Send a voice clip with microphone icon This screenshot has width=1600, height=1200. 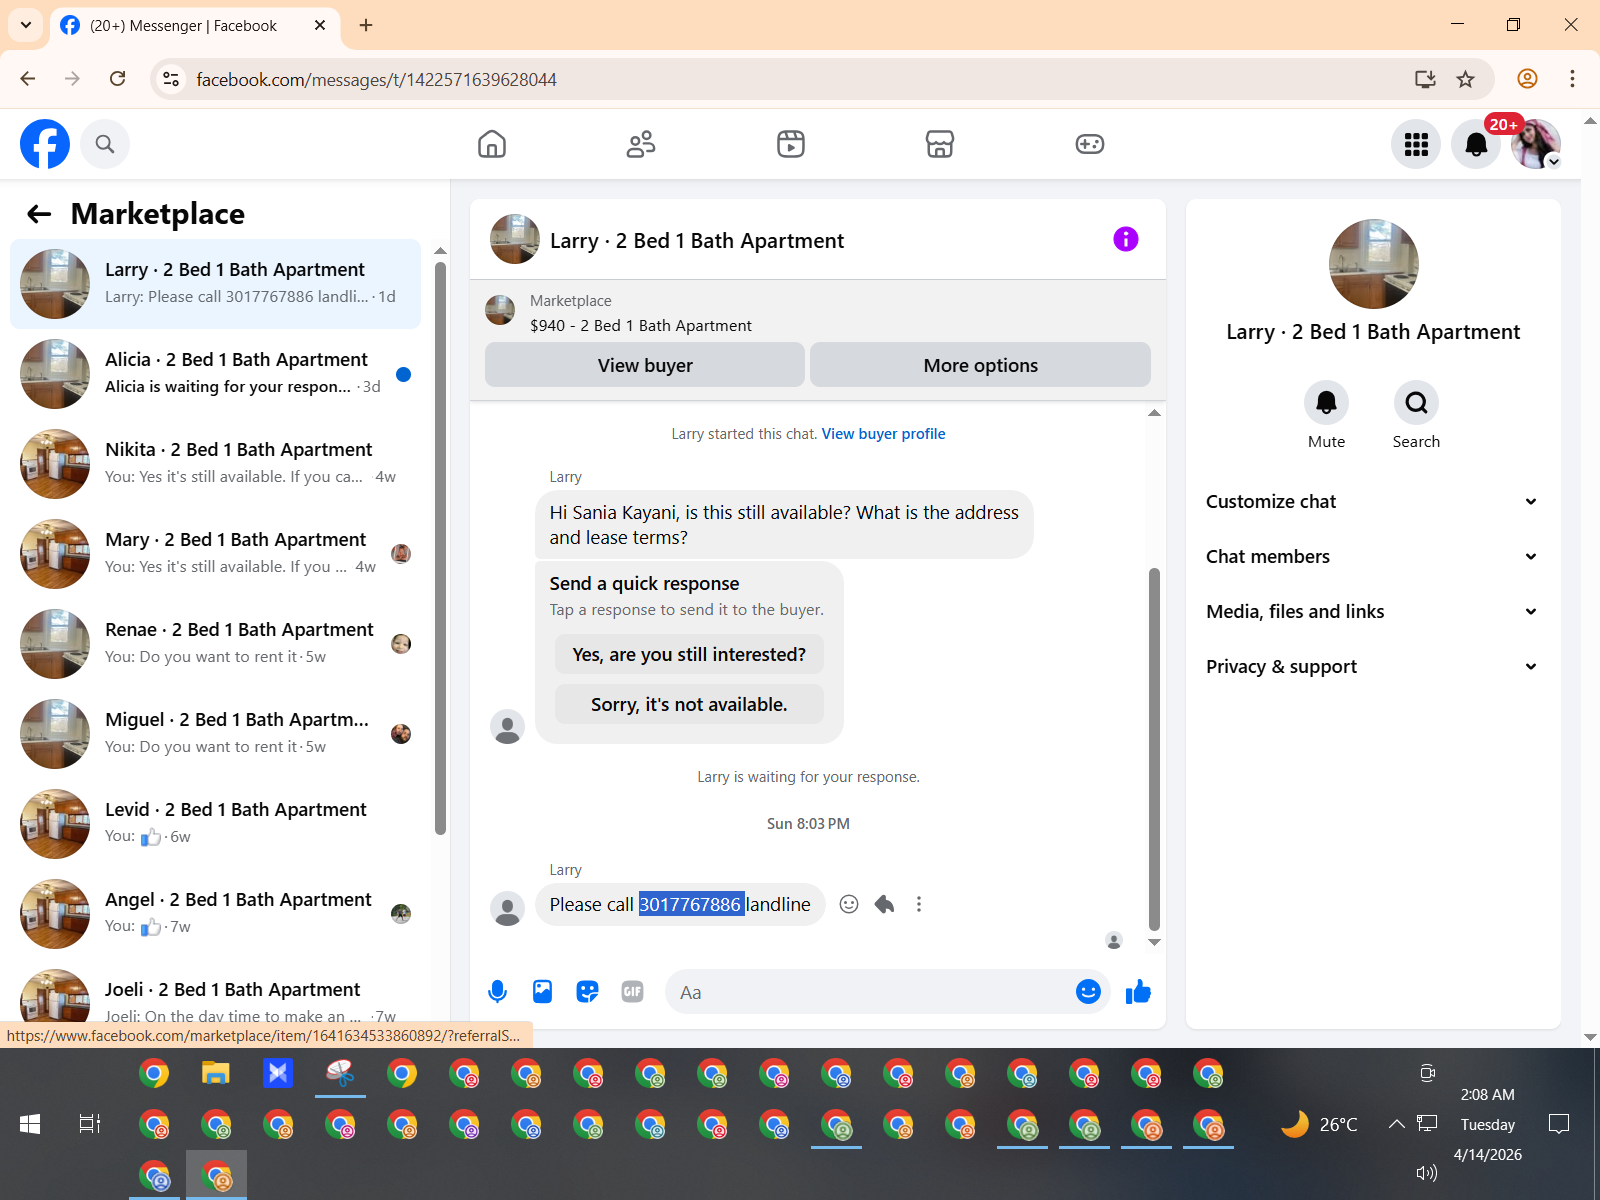[497, 992]
